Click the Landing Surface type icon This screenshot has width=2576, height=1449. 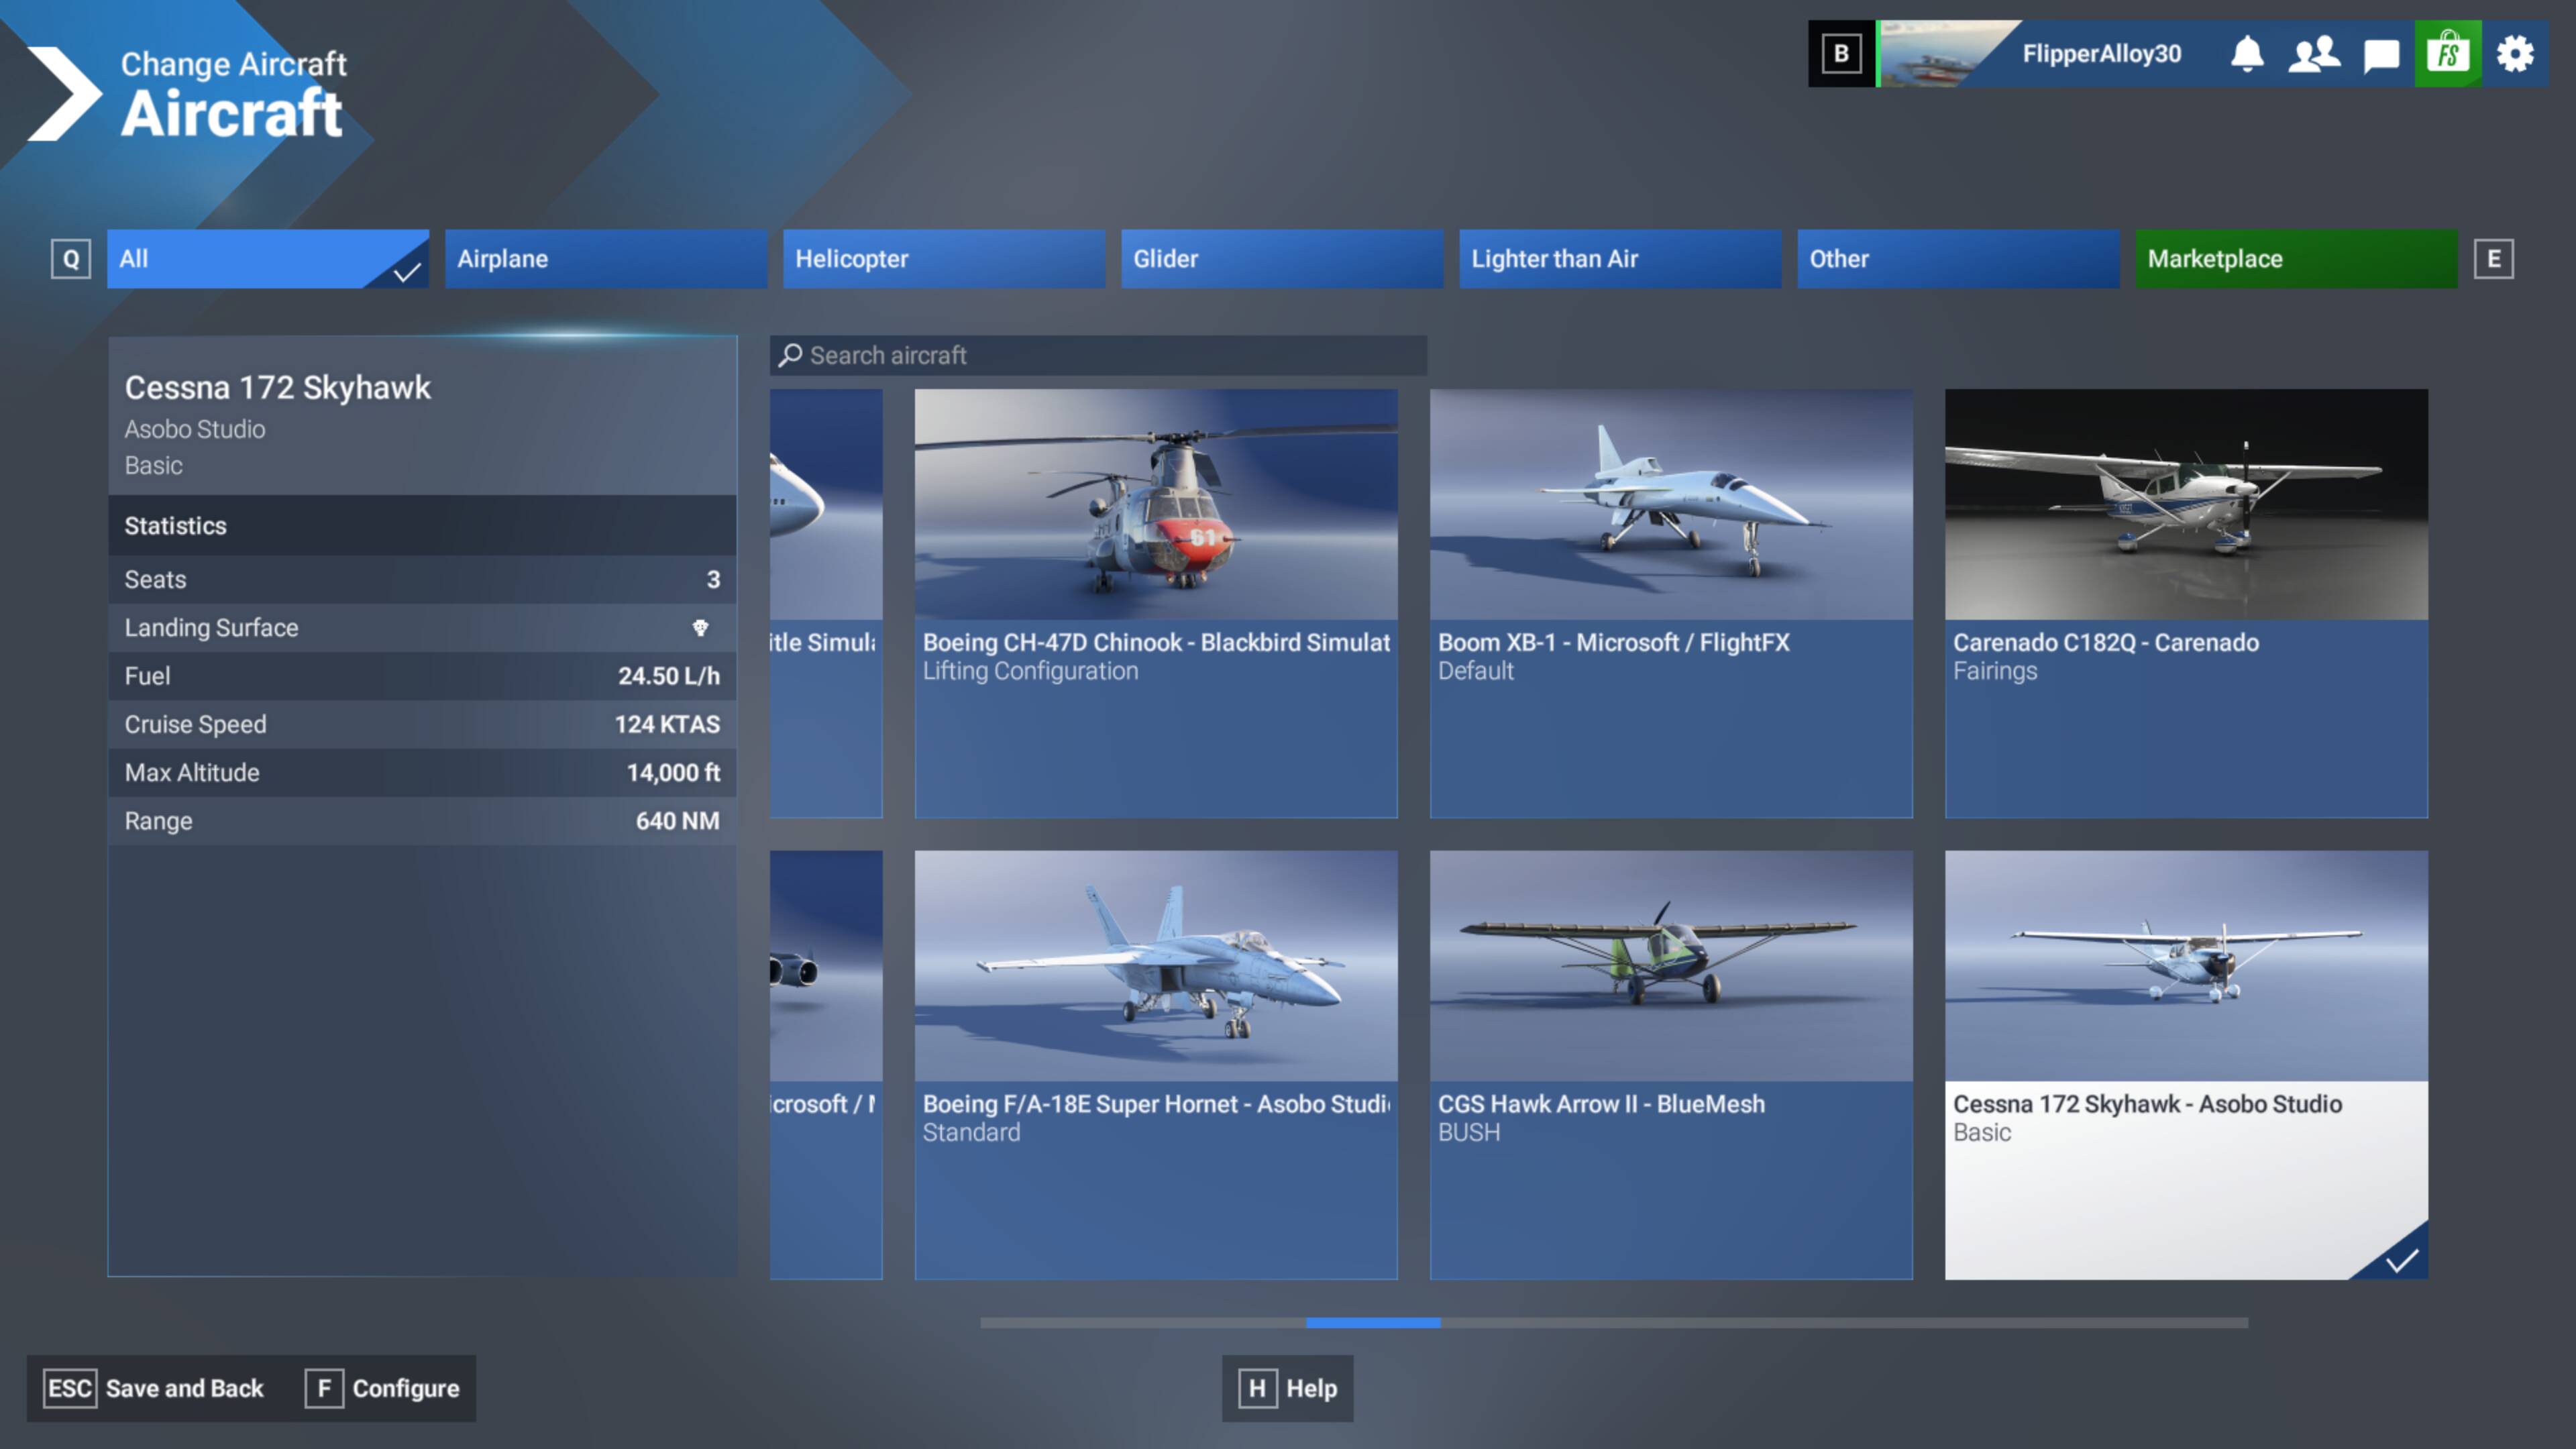coord(700,628)
